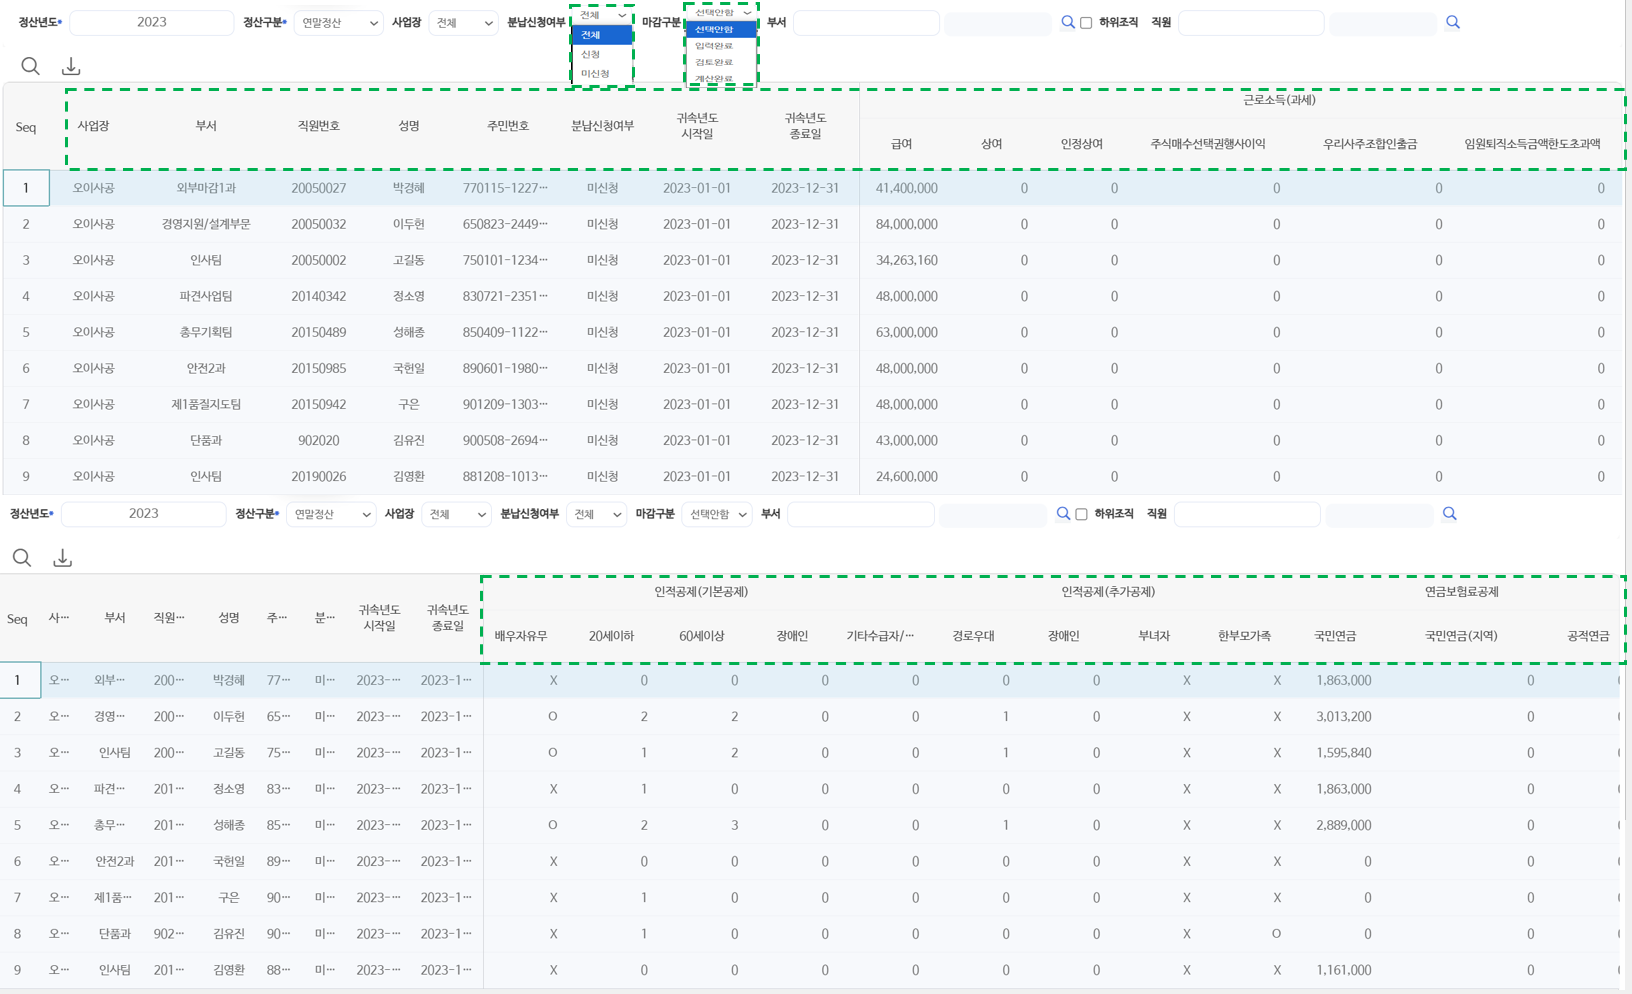Click the 부서 text field in the lower filter bar
The width and height of the screenshot is (1632, 994).
pyautogui.click(x=861, y=514)
